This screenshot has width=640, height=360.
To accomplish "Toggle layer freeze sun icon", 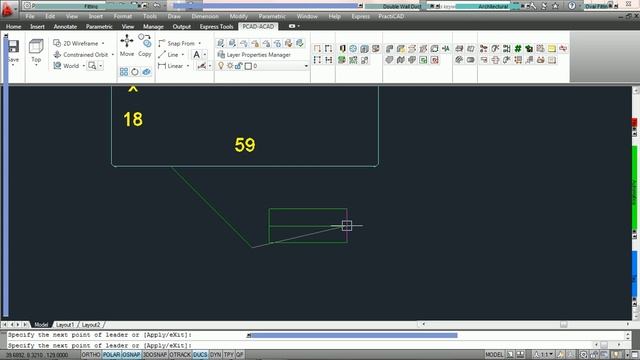I will (230, 66).
